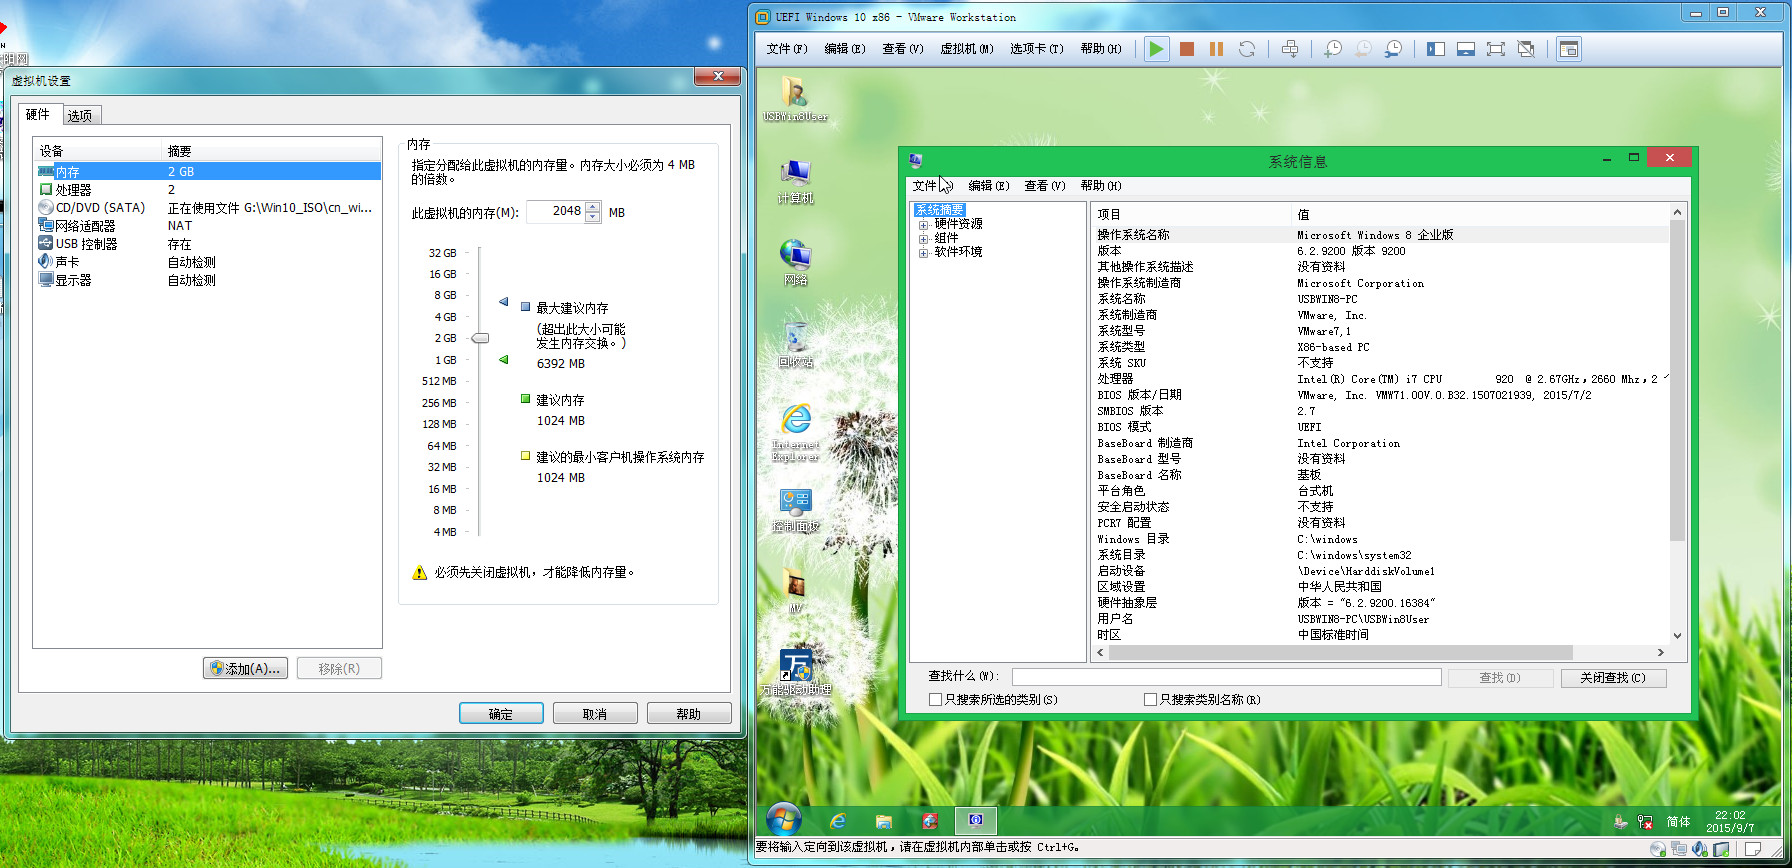Viewport: 1792px width, 868px height.
Task: Expand the 组件 tree node
Action: coord(924,239)
